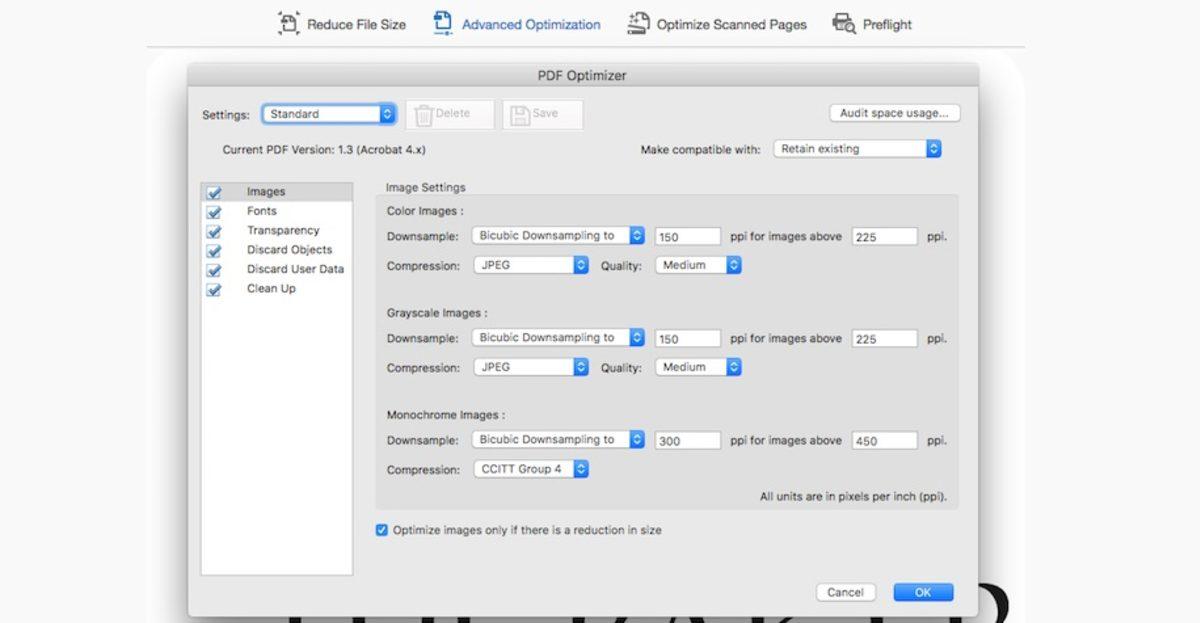Click the Color Images ppi input field
This screenshot has width=1200, height=623.
(x=687, y=236)
